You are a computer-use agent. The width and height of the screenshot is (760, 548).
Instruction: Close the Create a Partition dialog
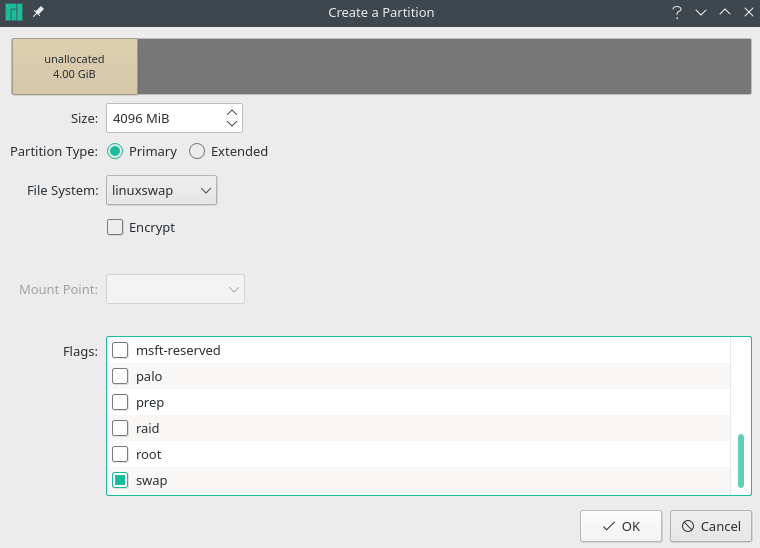point(748,12)
